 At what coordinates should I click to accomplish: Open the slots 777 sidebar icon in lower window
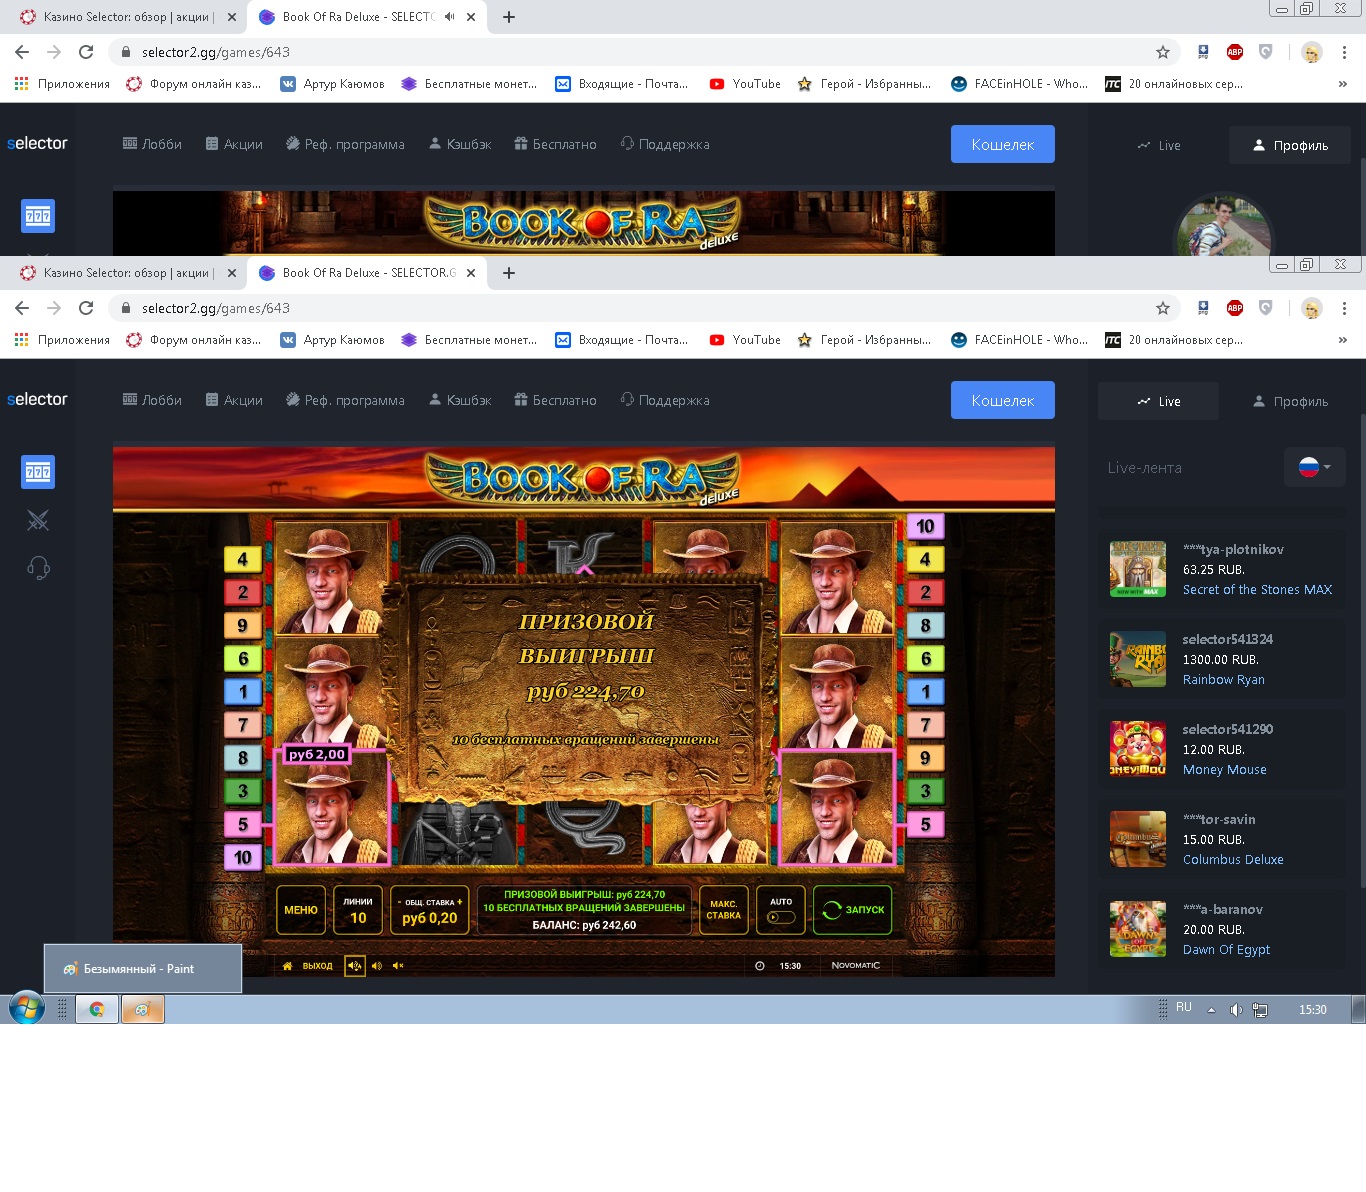[38, 472]
